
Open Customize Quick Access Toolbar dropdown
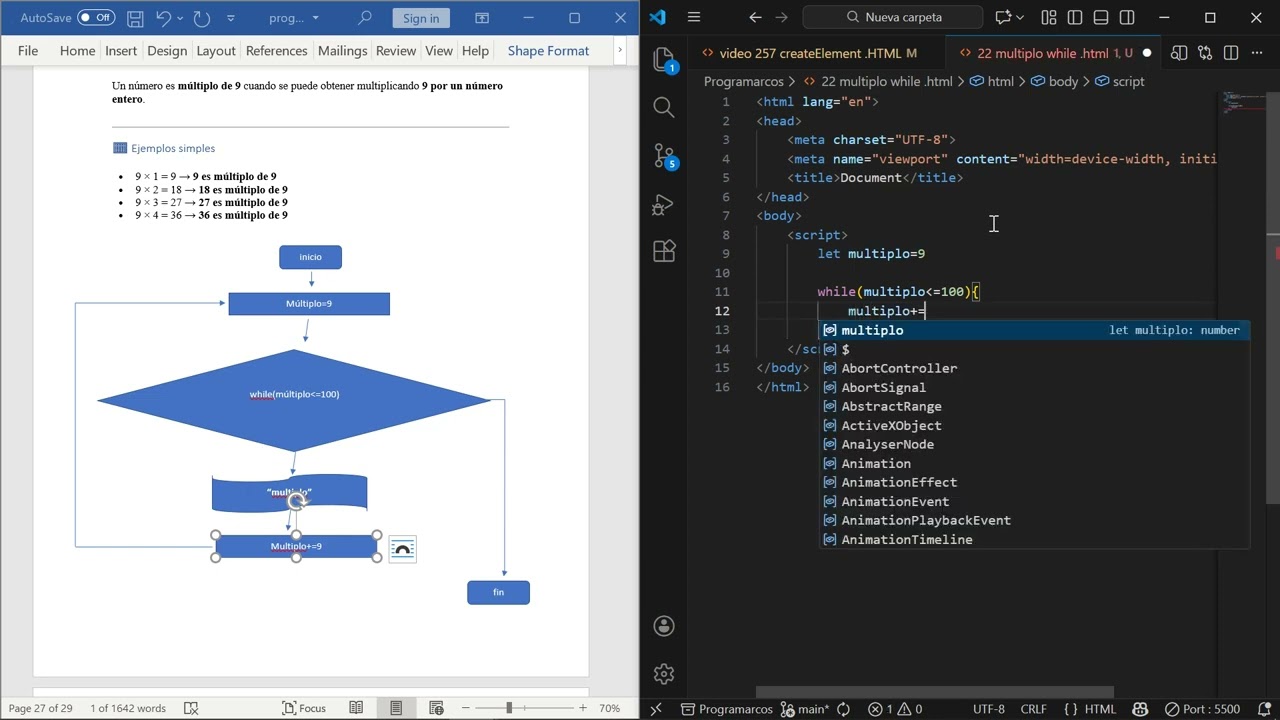[x=231, y=18]
